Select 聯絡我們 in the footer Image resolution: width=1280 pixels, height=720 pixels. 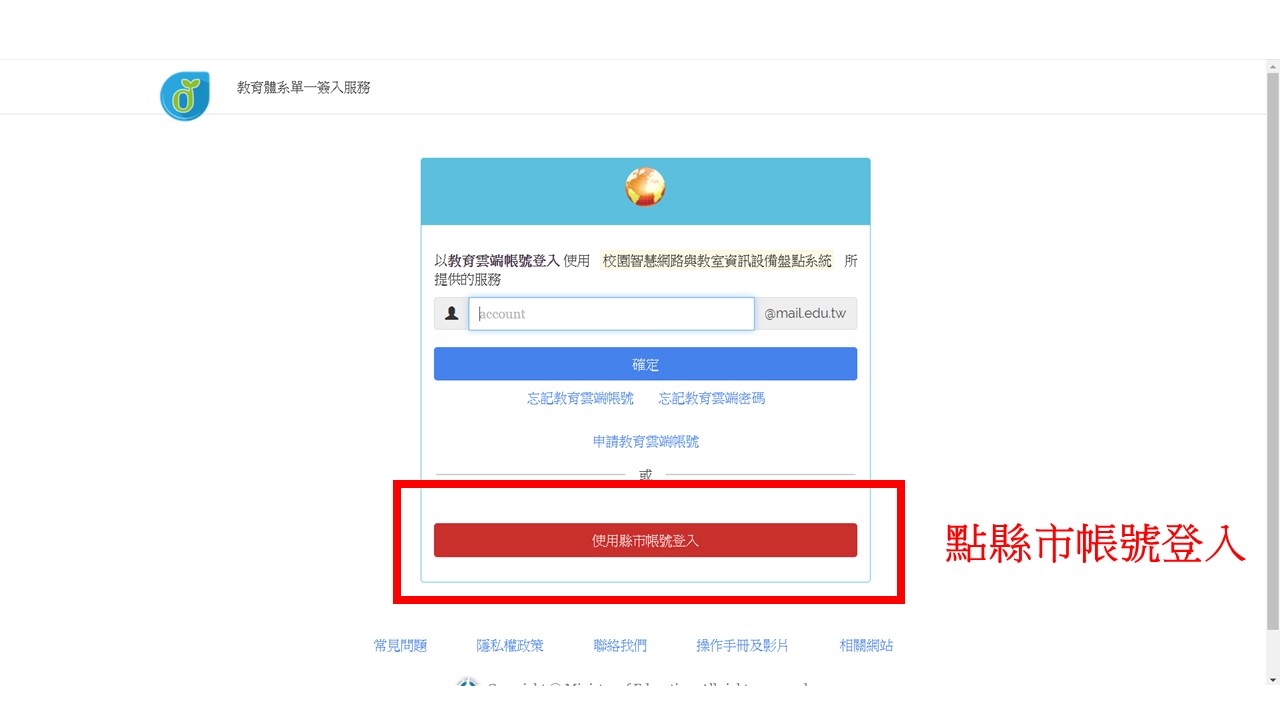(620, 646)
